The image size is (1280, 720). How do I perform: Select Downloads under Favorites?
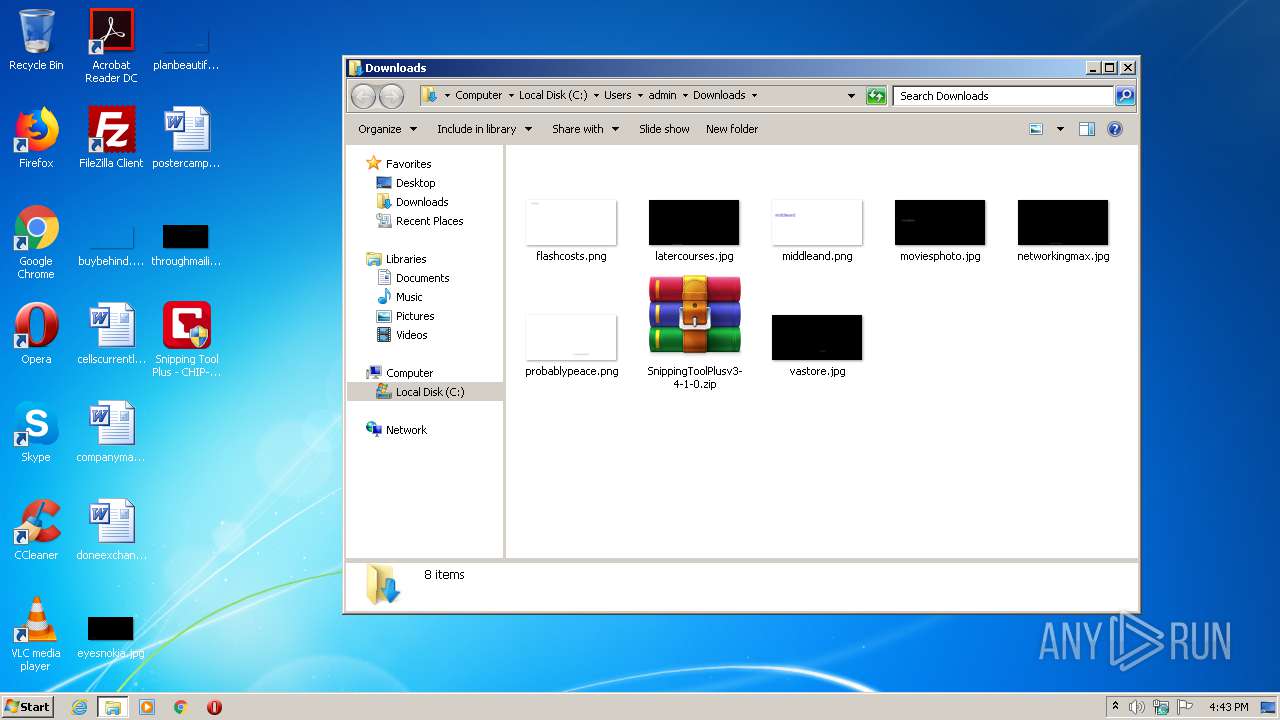[x=421, y=202]
